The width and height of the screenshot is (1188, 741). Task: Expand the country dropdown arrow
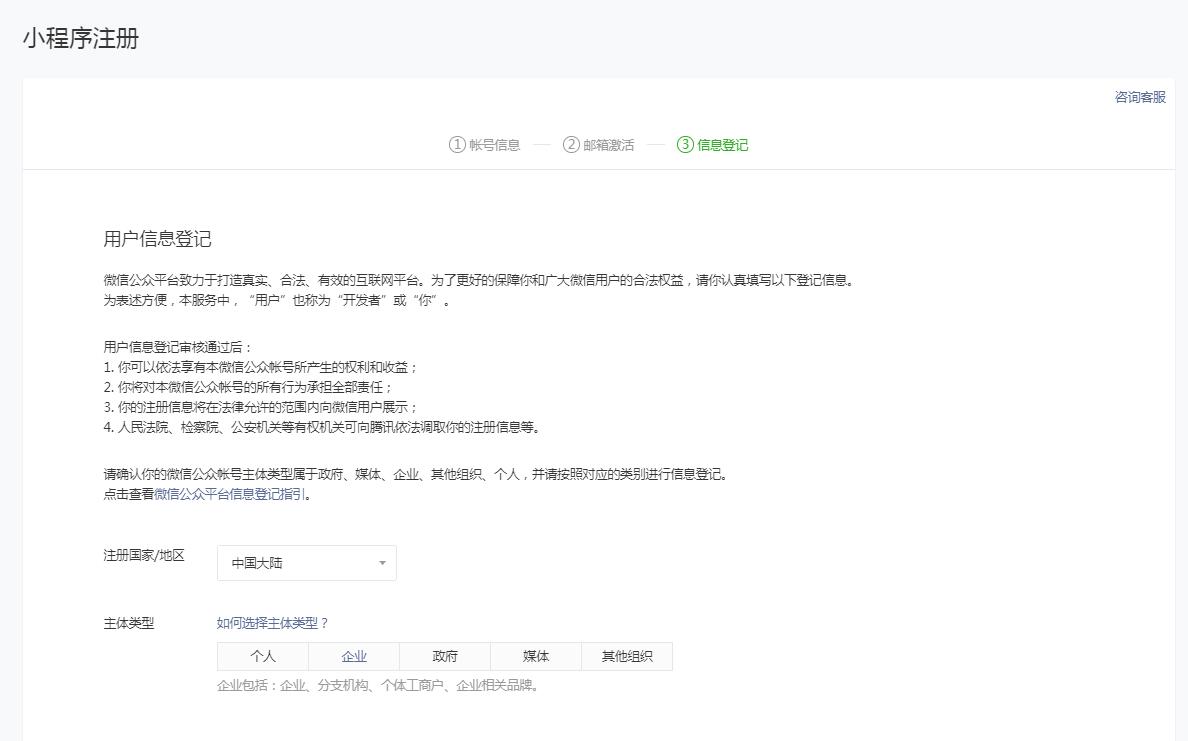pyautogui.click(x=382, y=563)
